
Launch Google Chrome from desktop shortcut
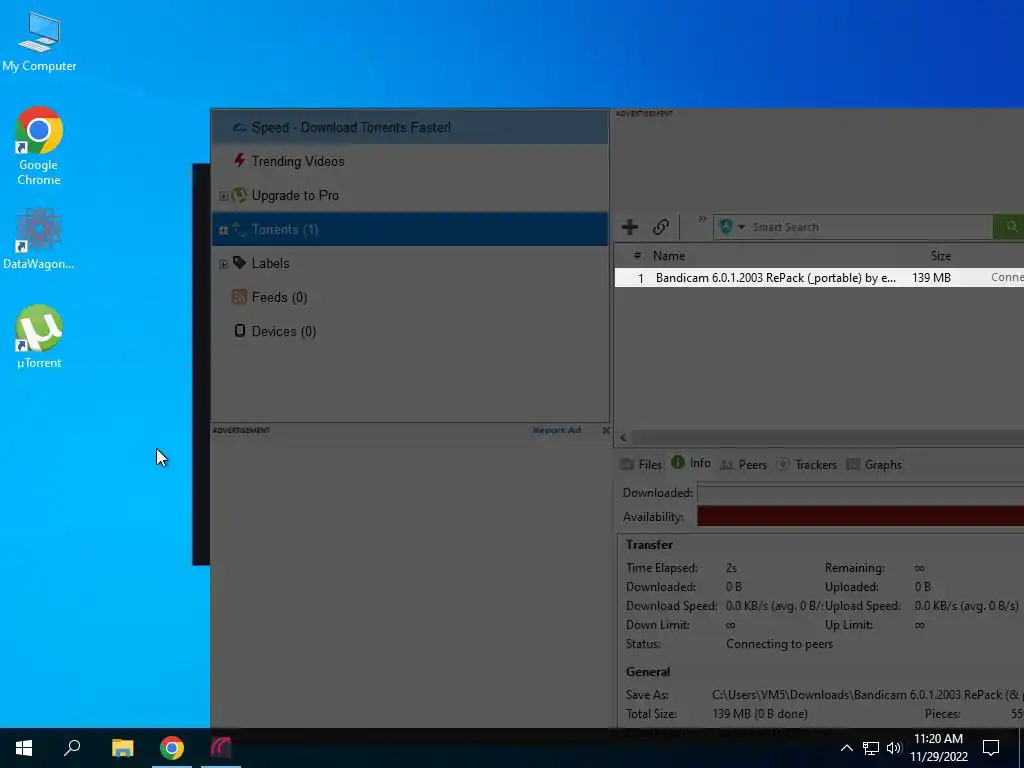click(x=39, y=146)
